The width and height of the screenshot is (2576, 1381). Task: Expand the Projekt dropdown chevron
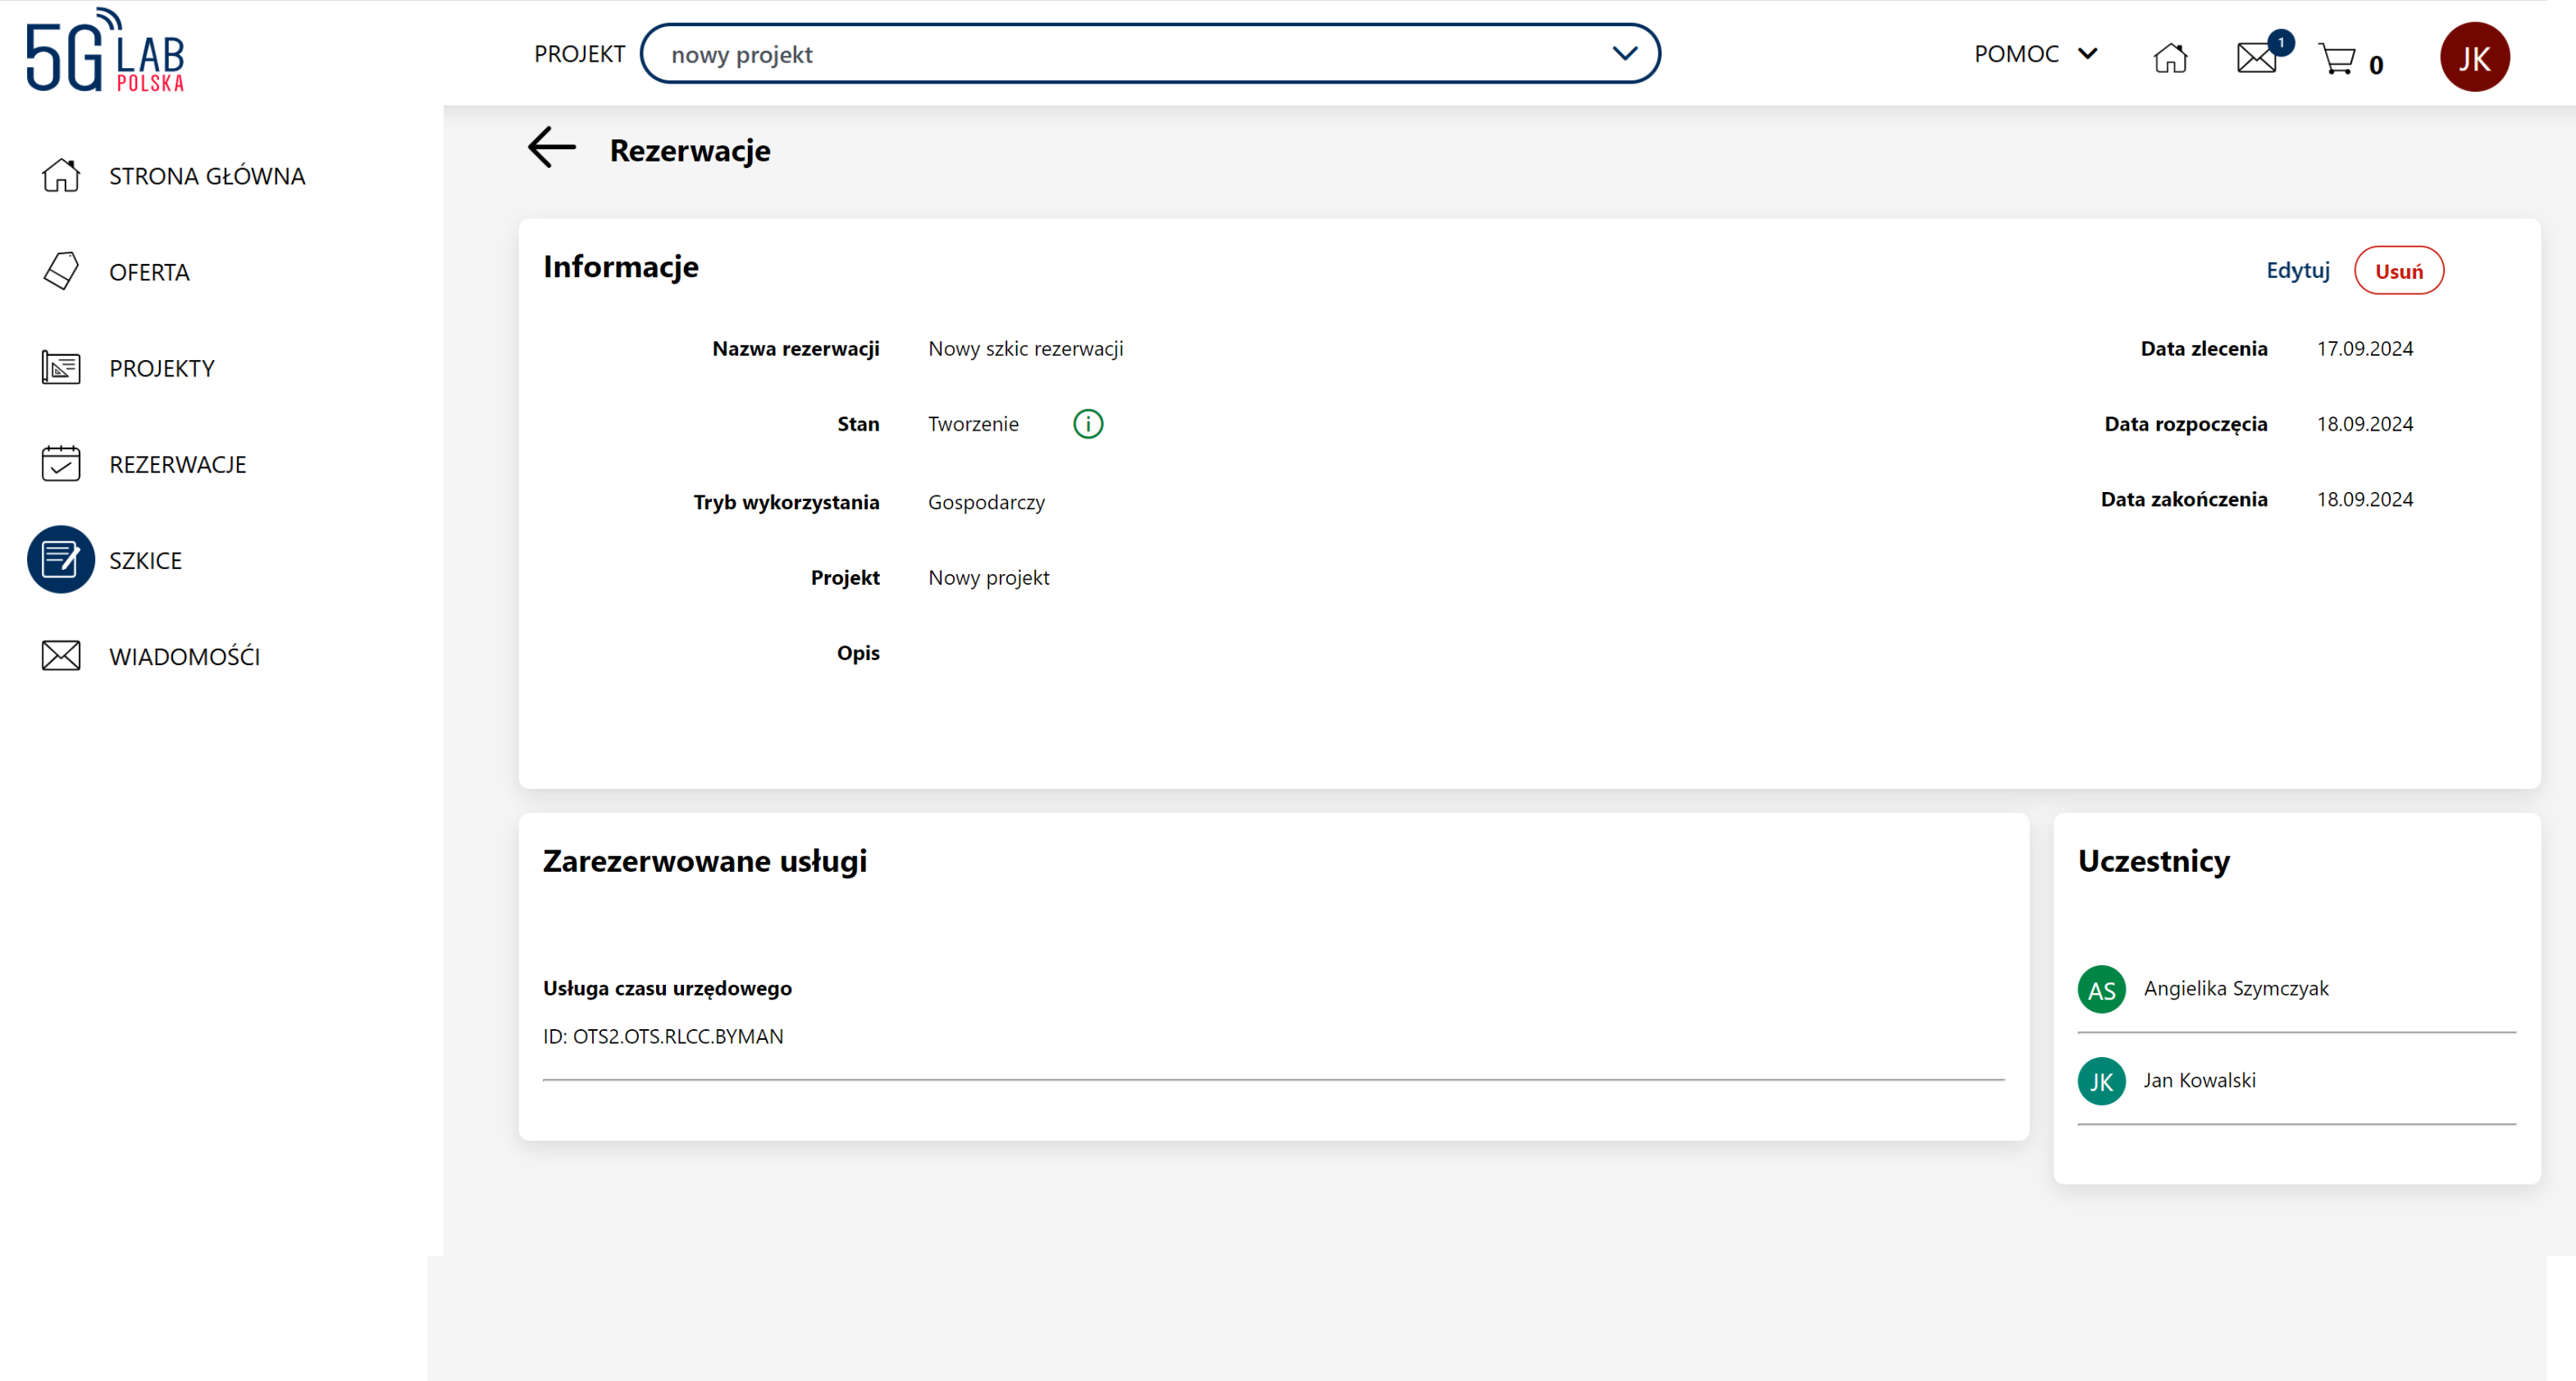click(1624, 54)
